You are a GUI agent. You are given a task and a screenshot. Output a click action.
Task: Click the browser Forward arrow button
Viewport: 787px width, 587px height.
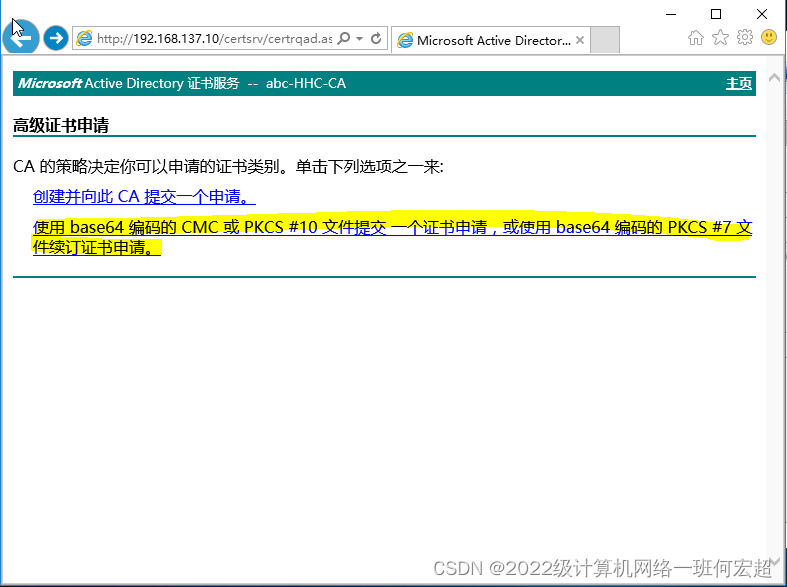(56, 38)
